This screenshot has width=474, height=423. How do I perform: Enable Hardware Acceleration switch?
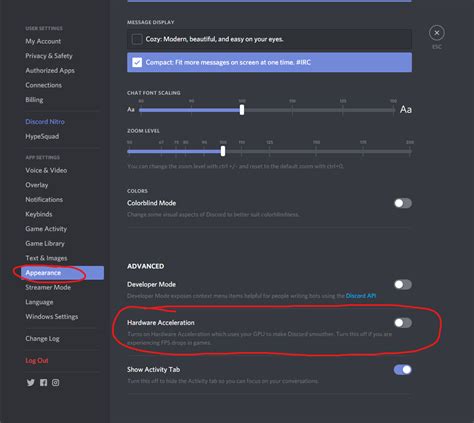pyautogui.click(x=403, y=323)
